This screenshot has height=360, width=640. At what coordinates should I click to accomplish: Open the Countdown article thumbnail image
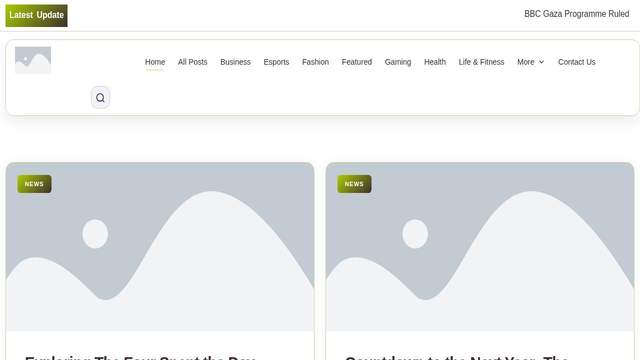[x=480, y=247]
